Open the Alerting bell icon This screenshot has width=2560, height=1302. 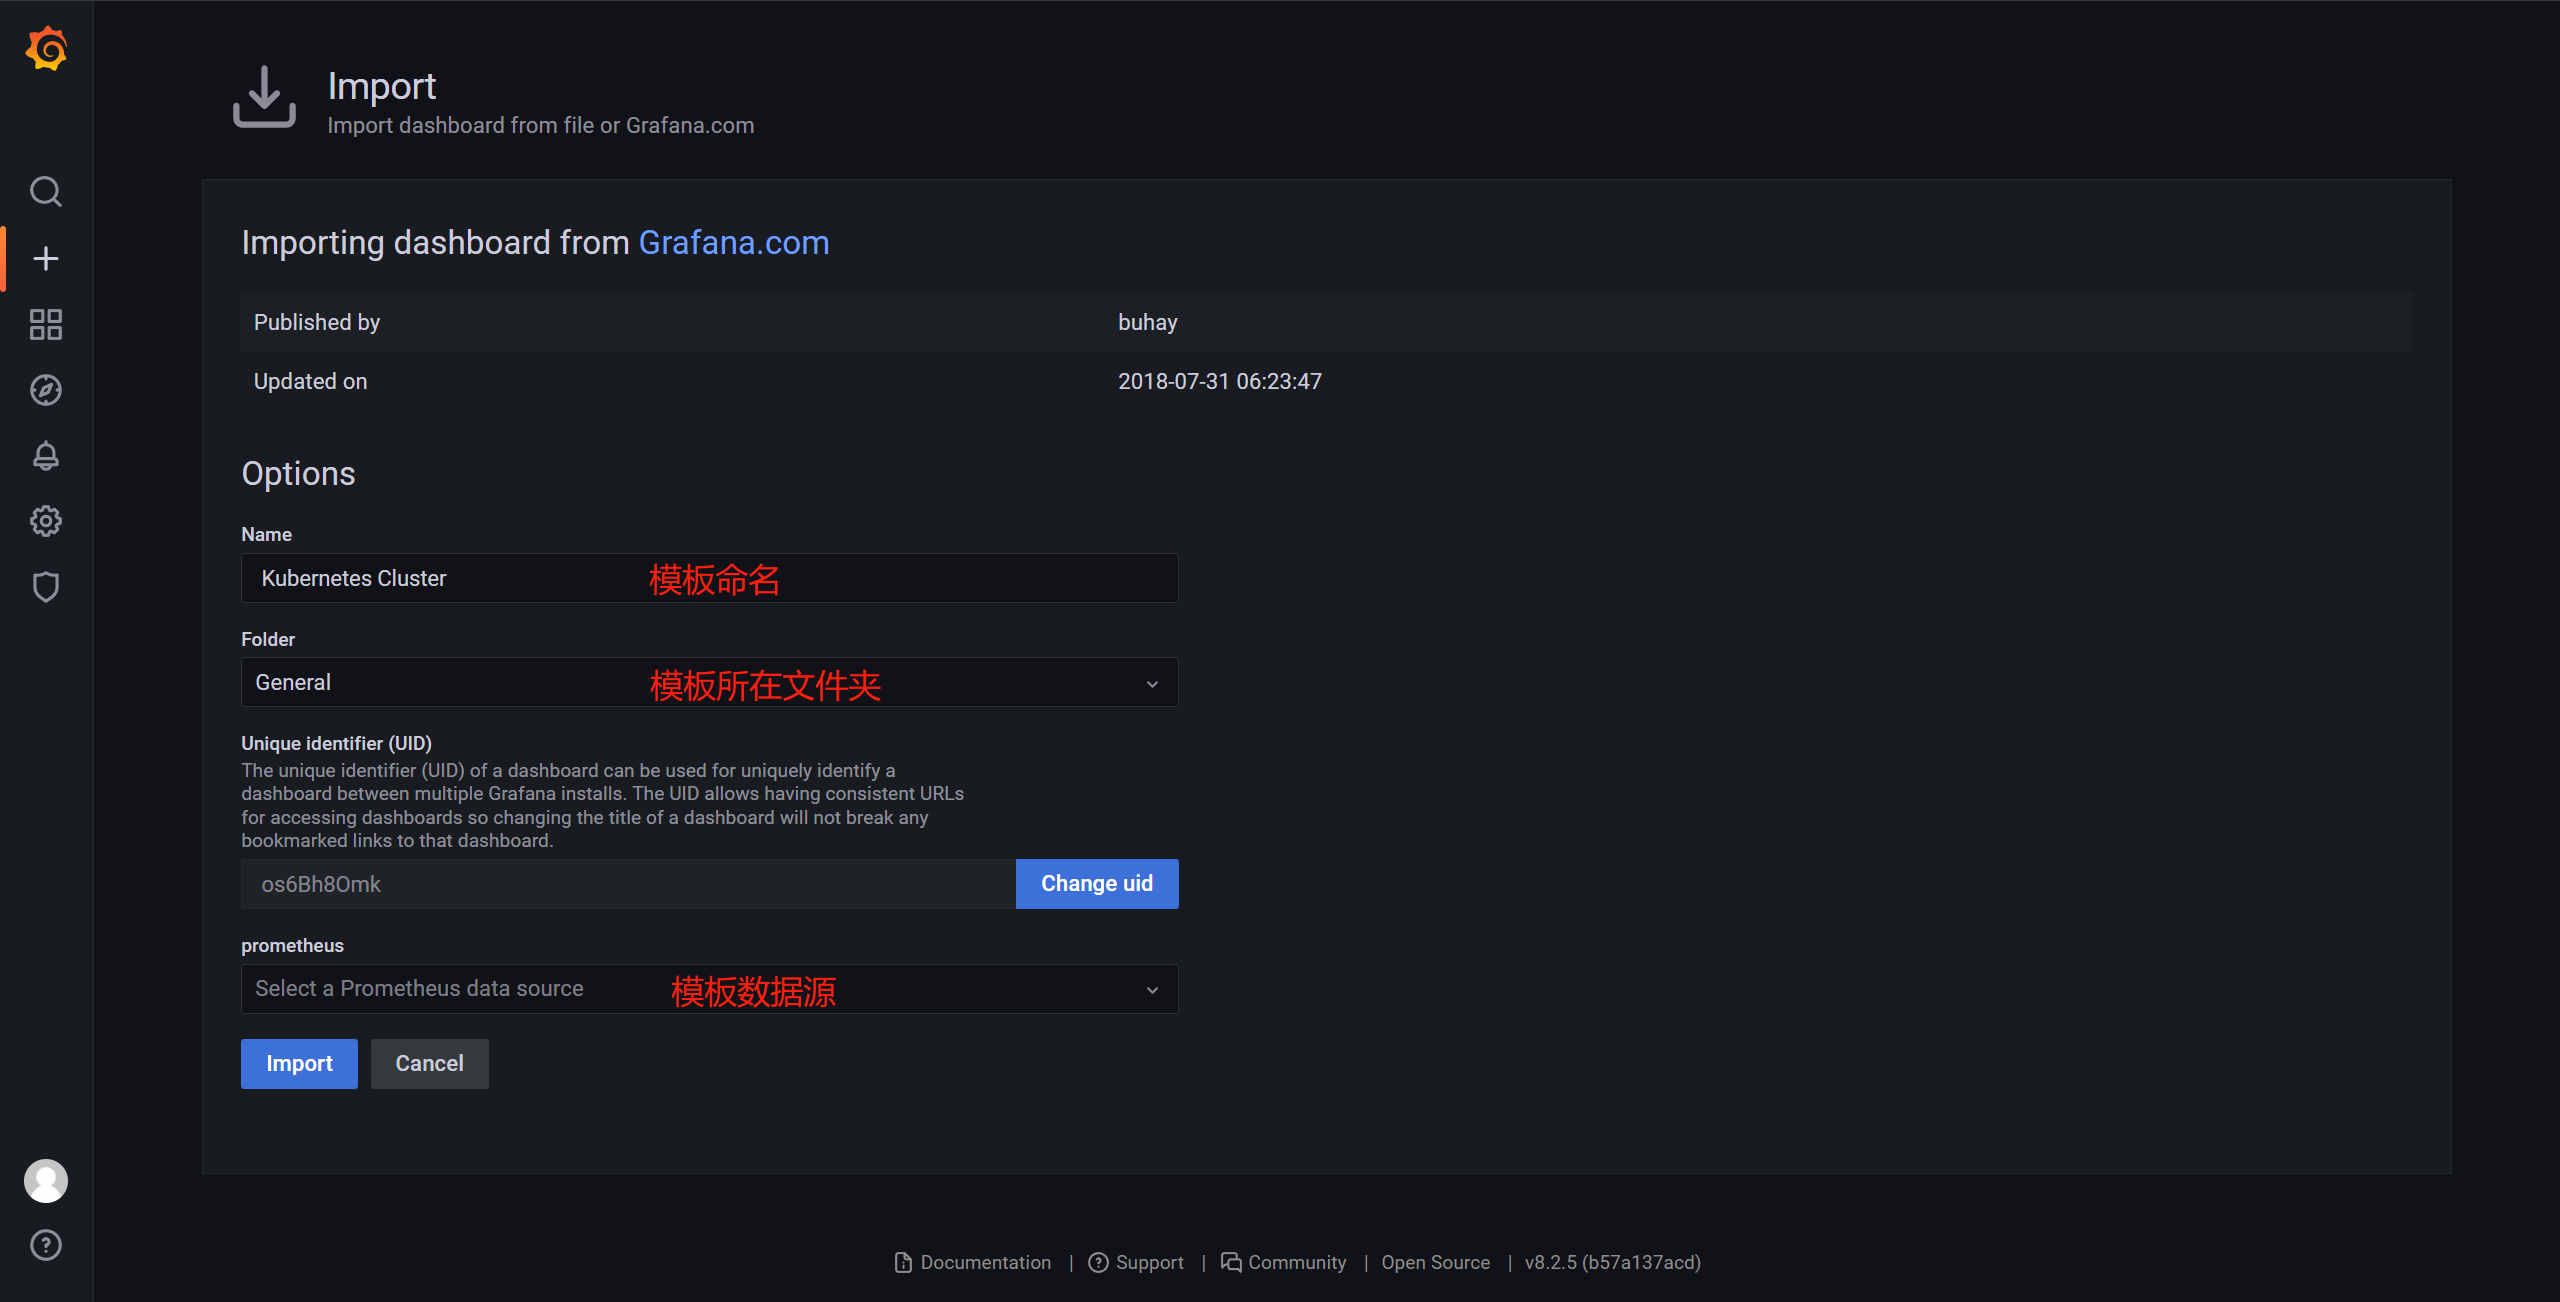point(46,456)
